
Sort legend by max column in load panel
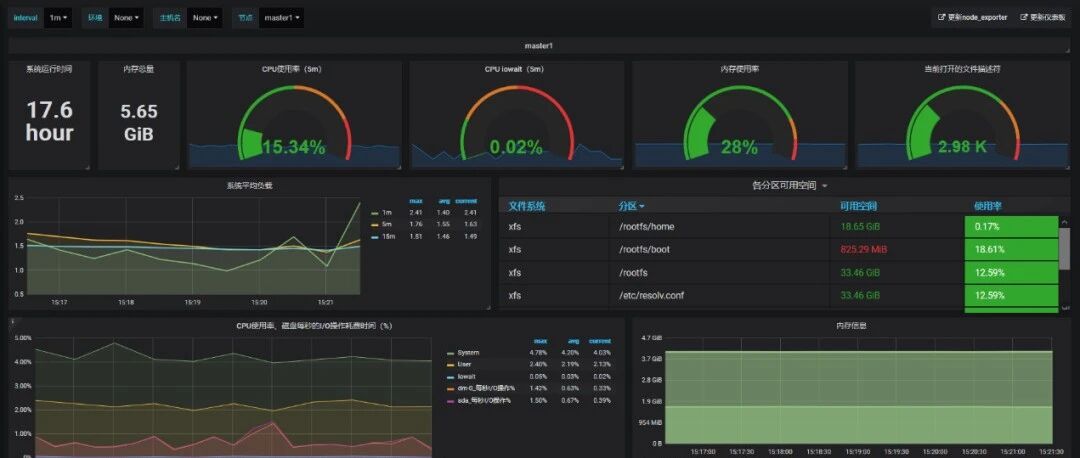(x=415, y=201)
